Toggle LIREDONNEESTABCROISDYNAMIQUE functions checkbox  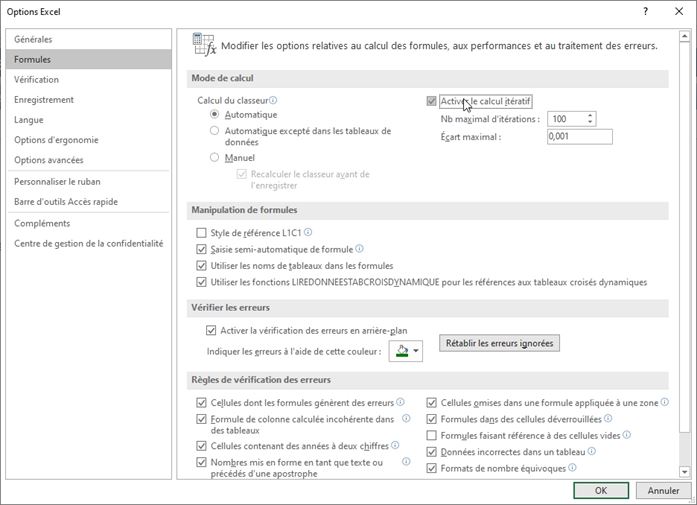point(201,282)
